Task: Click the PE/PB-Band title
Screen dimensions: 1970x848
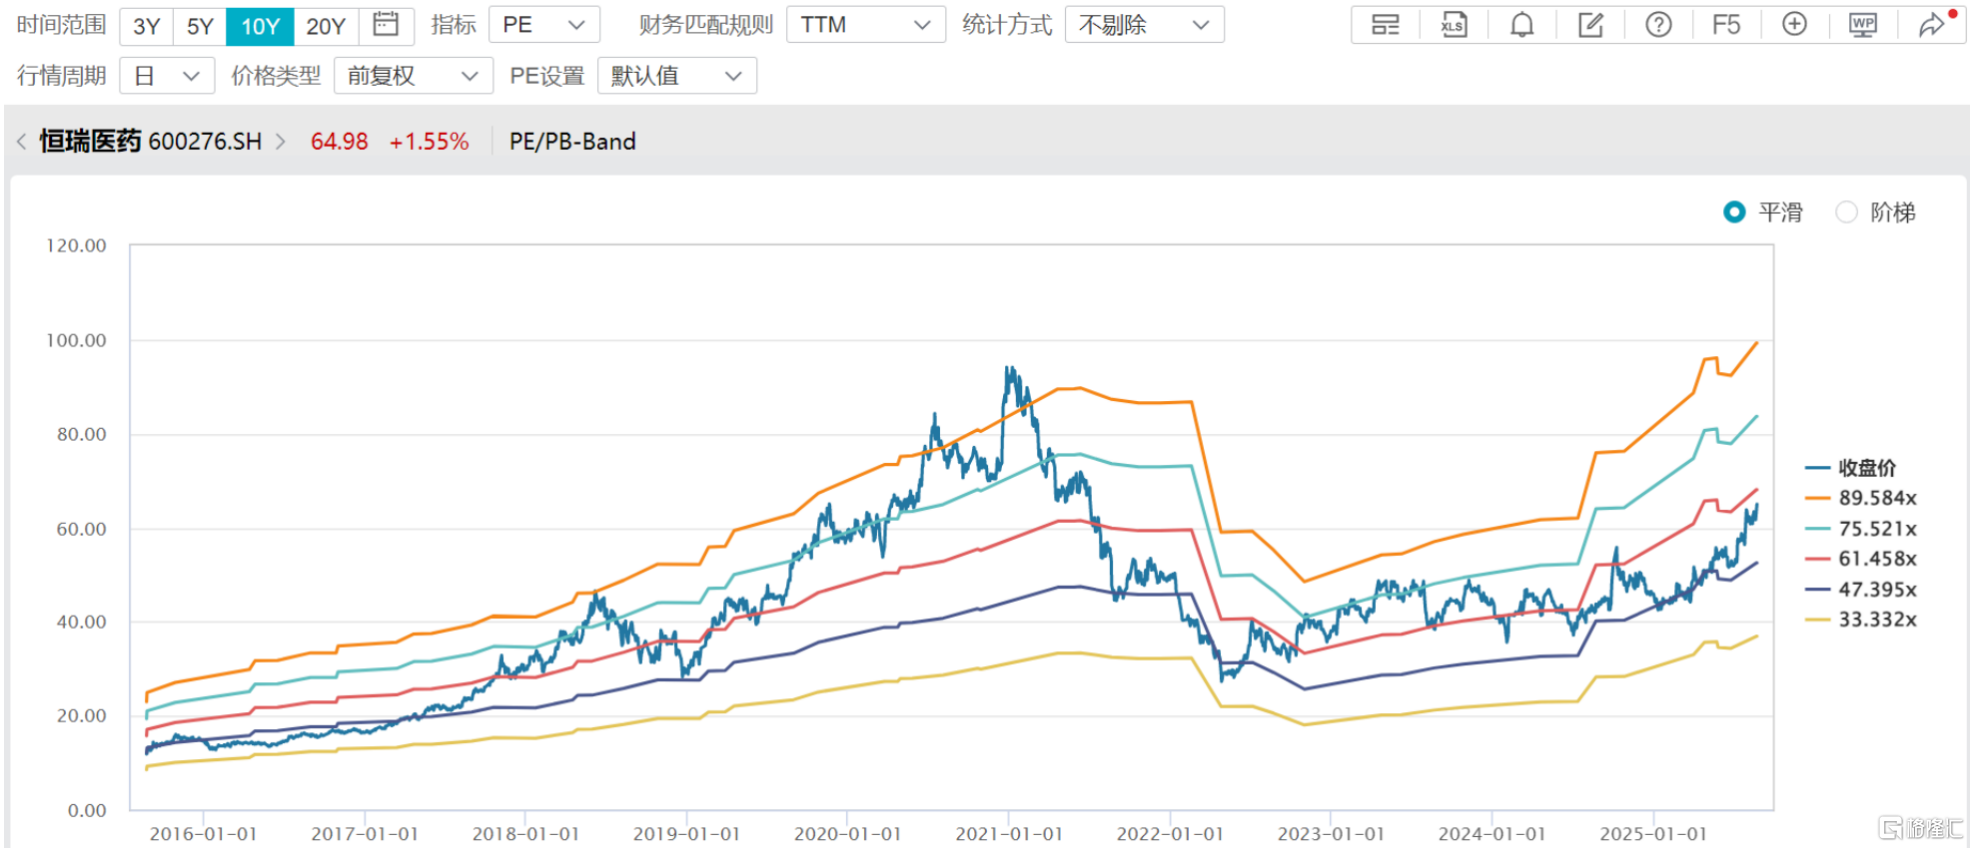Action: coord(573,142)
